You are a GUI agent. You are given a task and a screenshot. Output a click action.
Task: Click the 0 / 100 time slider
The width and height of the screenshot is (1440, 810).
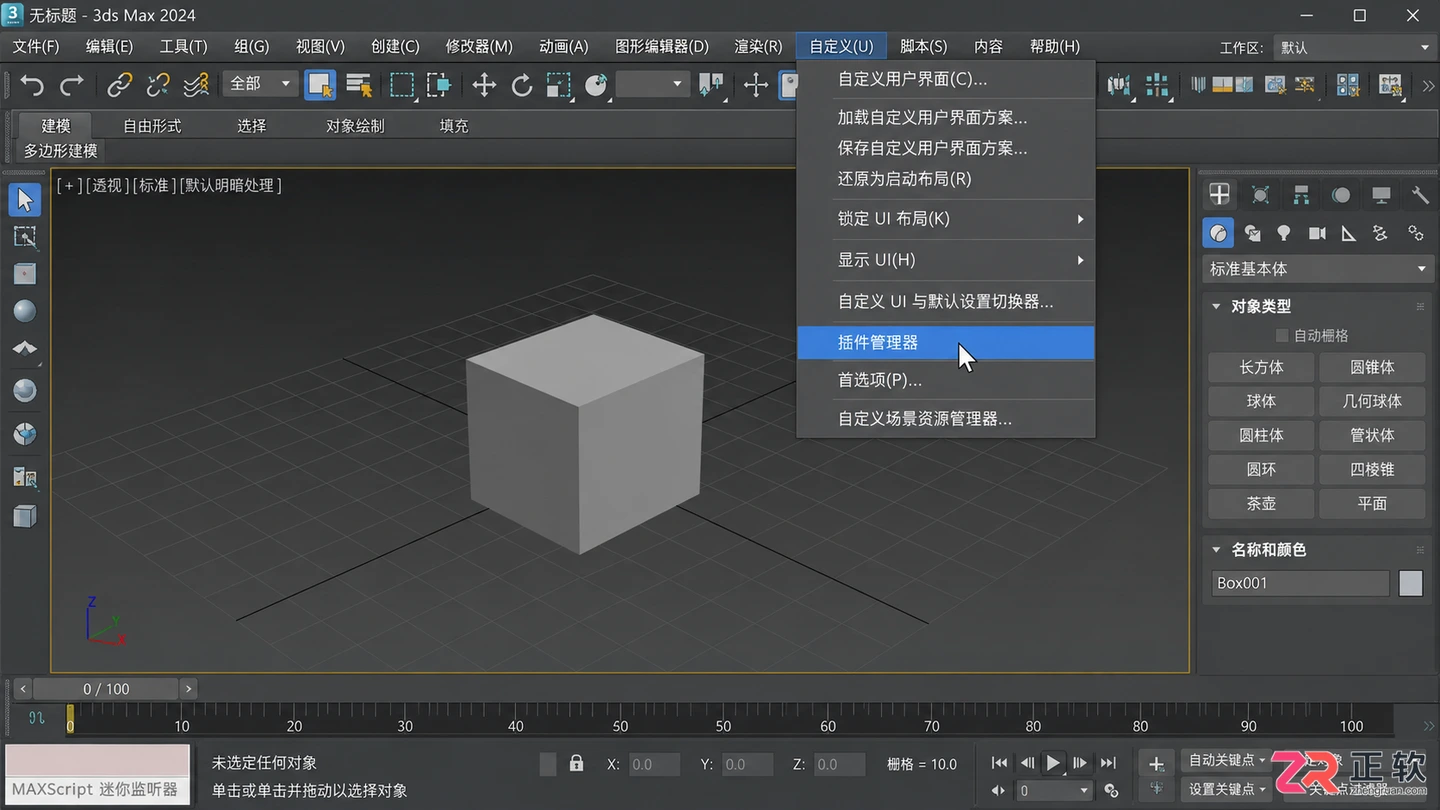pos(106,689)
